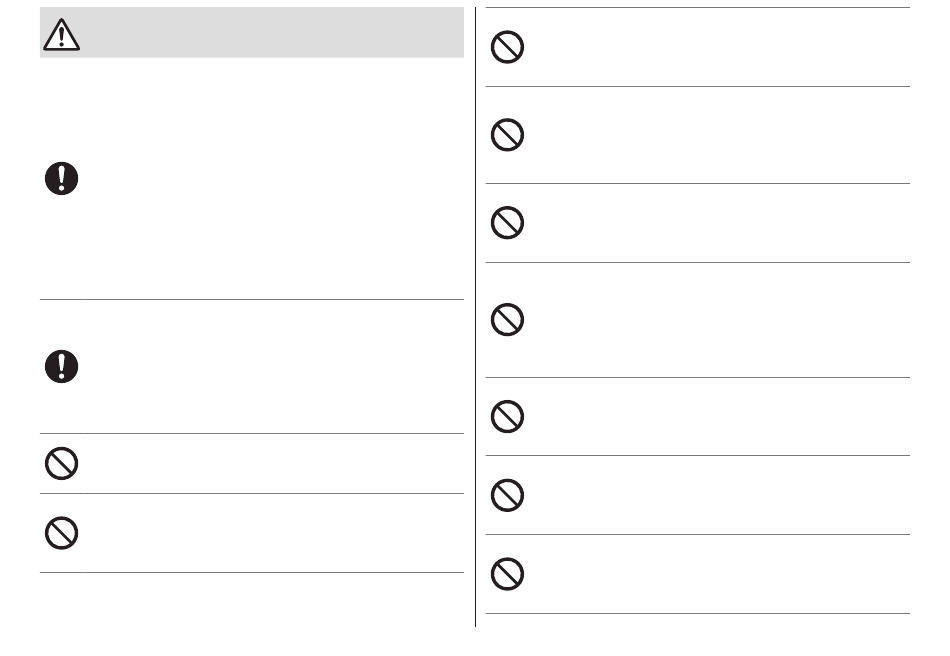Click the line under the bottom left prohibition icon
The width and height of the screenshot is (950, 656).
point(252,572)
